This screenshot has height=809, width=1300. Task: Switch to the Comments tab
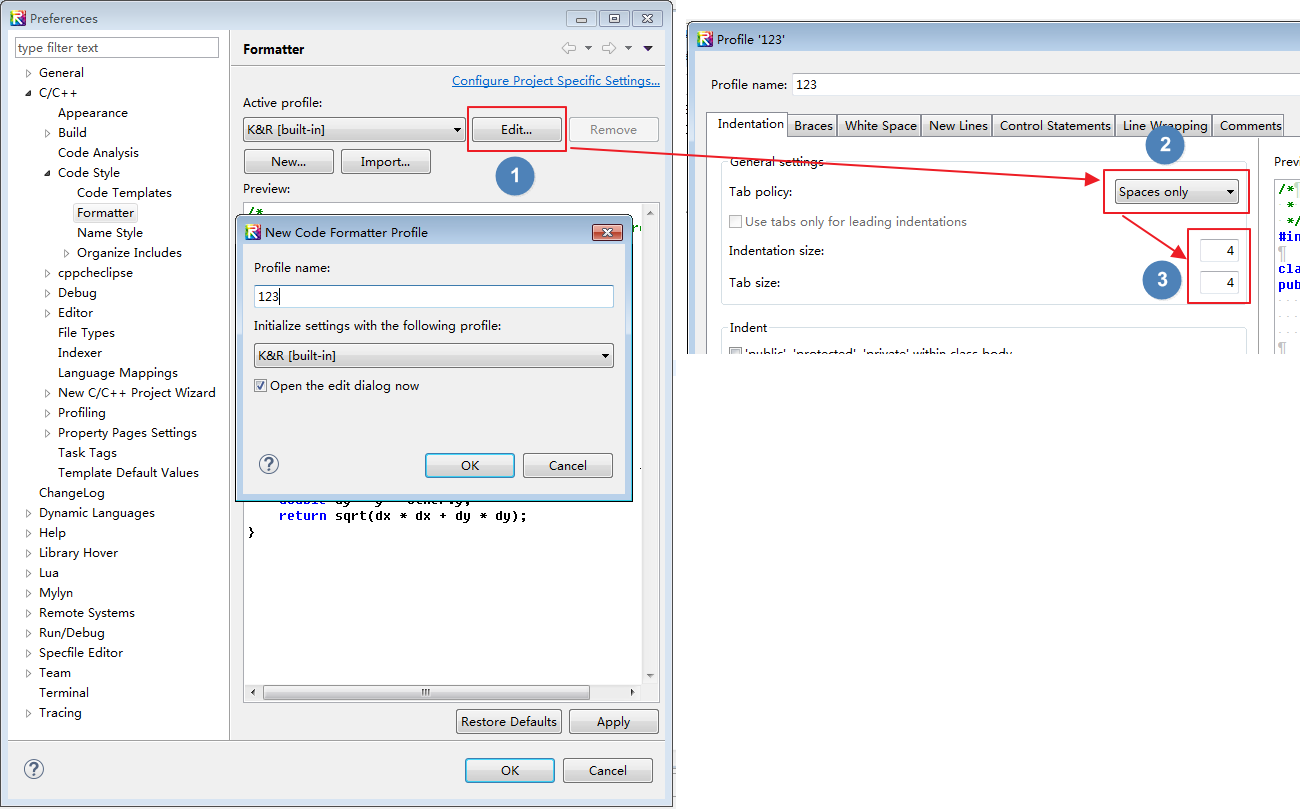click(x=1250, y=126)
